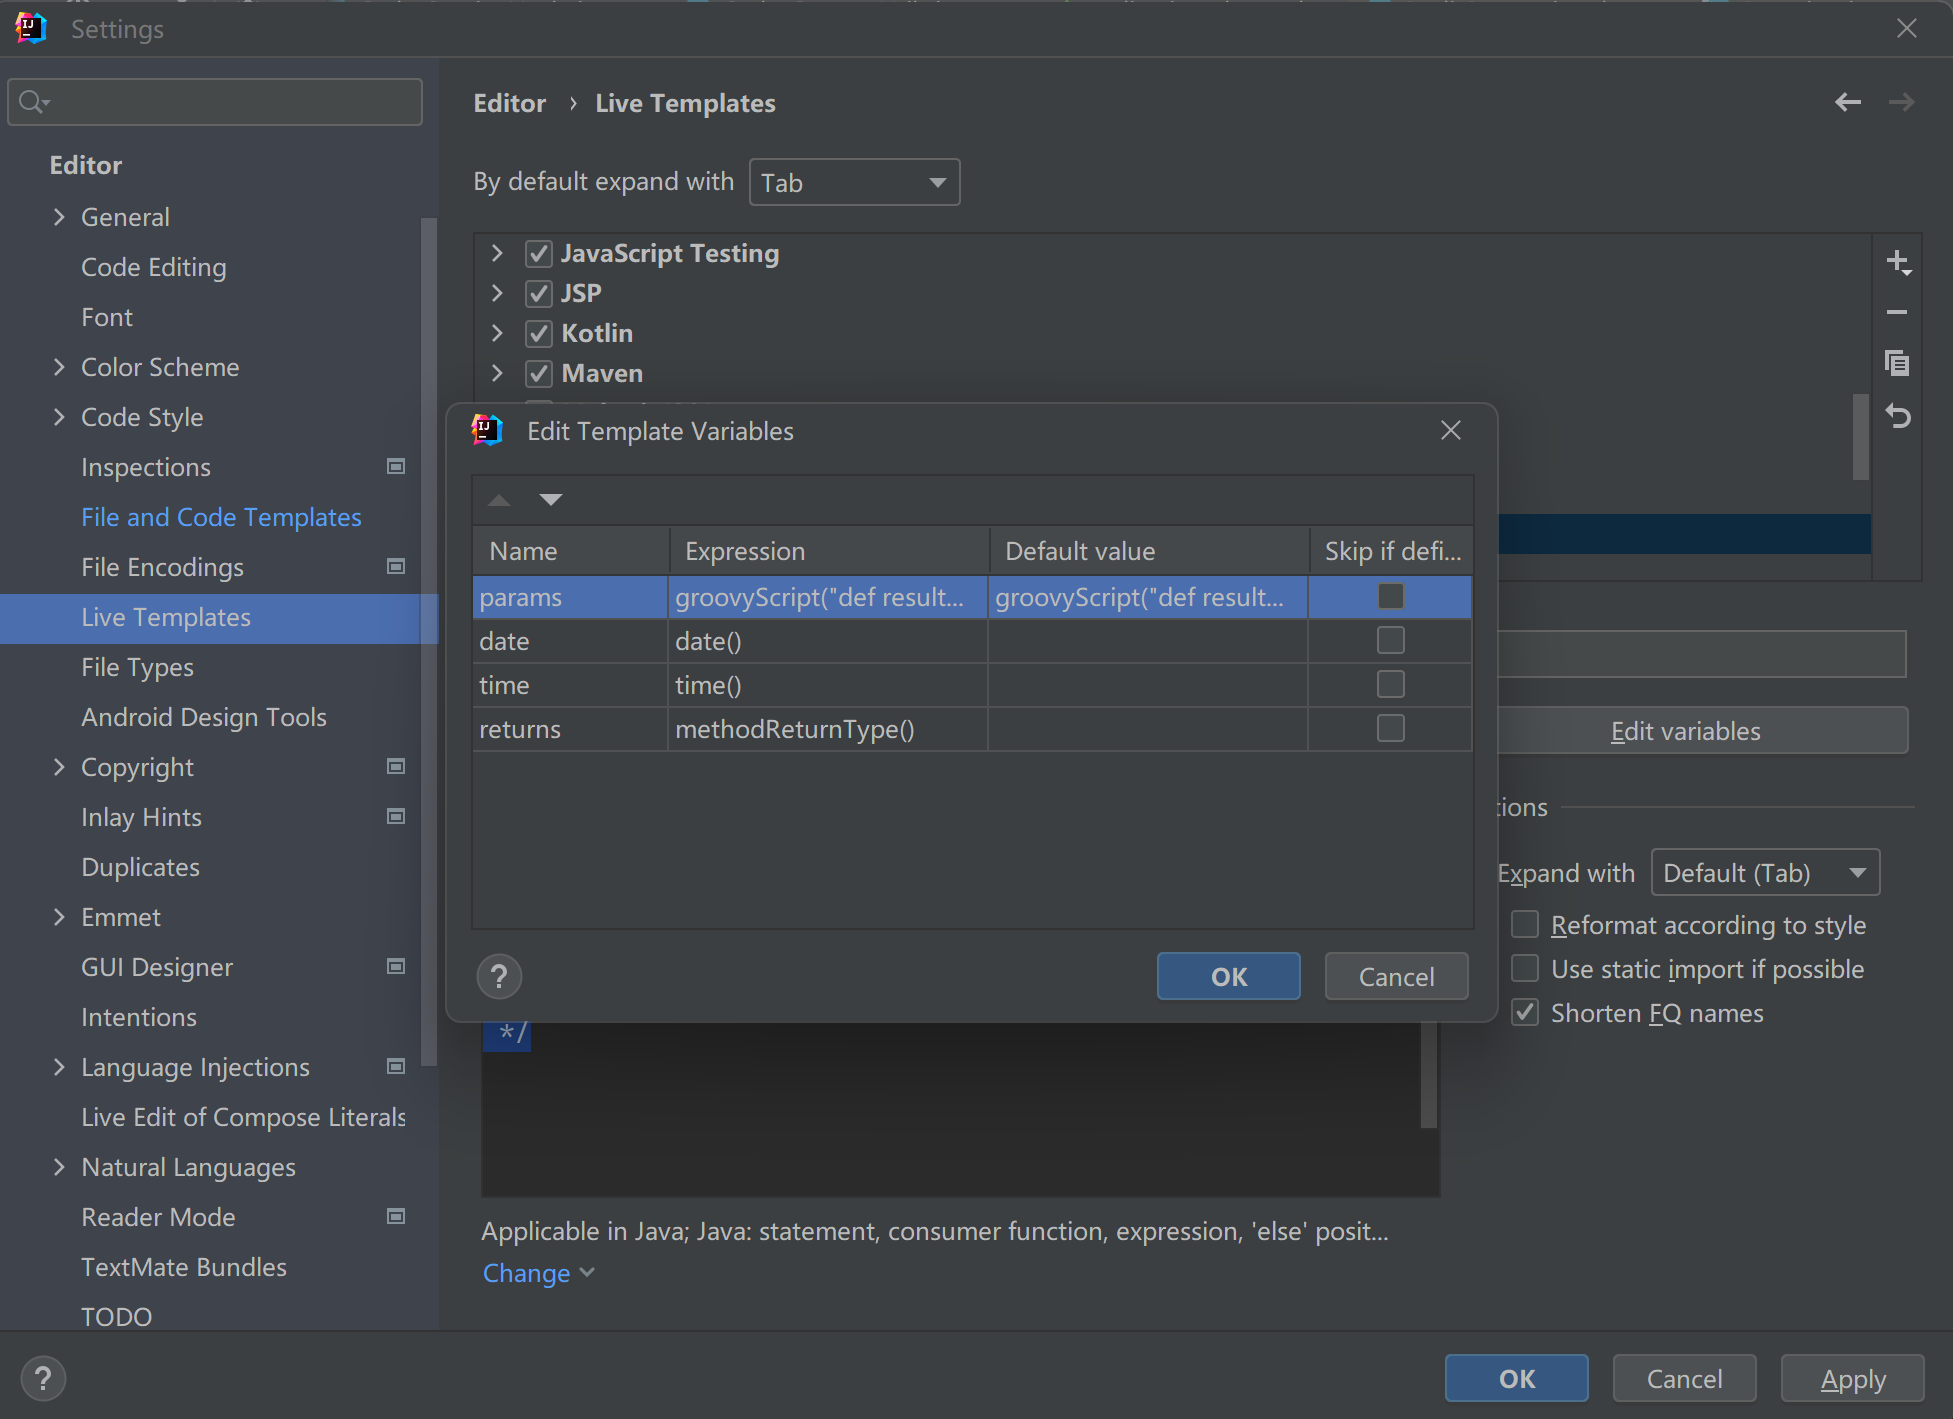1953x1419 pixels.
Task: Expand Color Scheme settings node
Action: point(59,367)
